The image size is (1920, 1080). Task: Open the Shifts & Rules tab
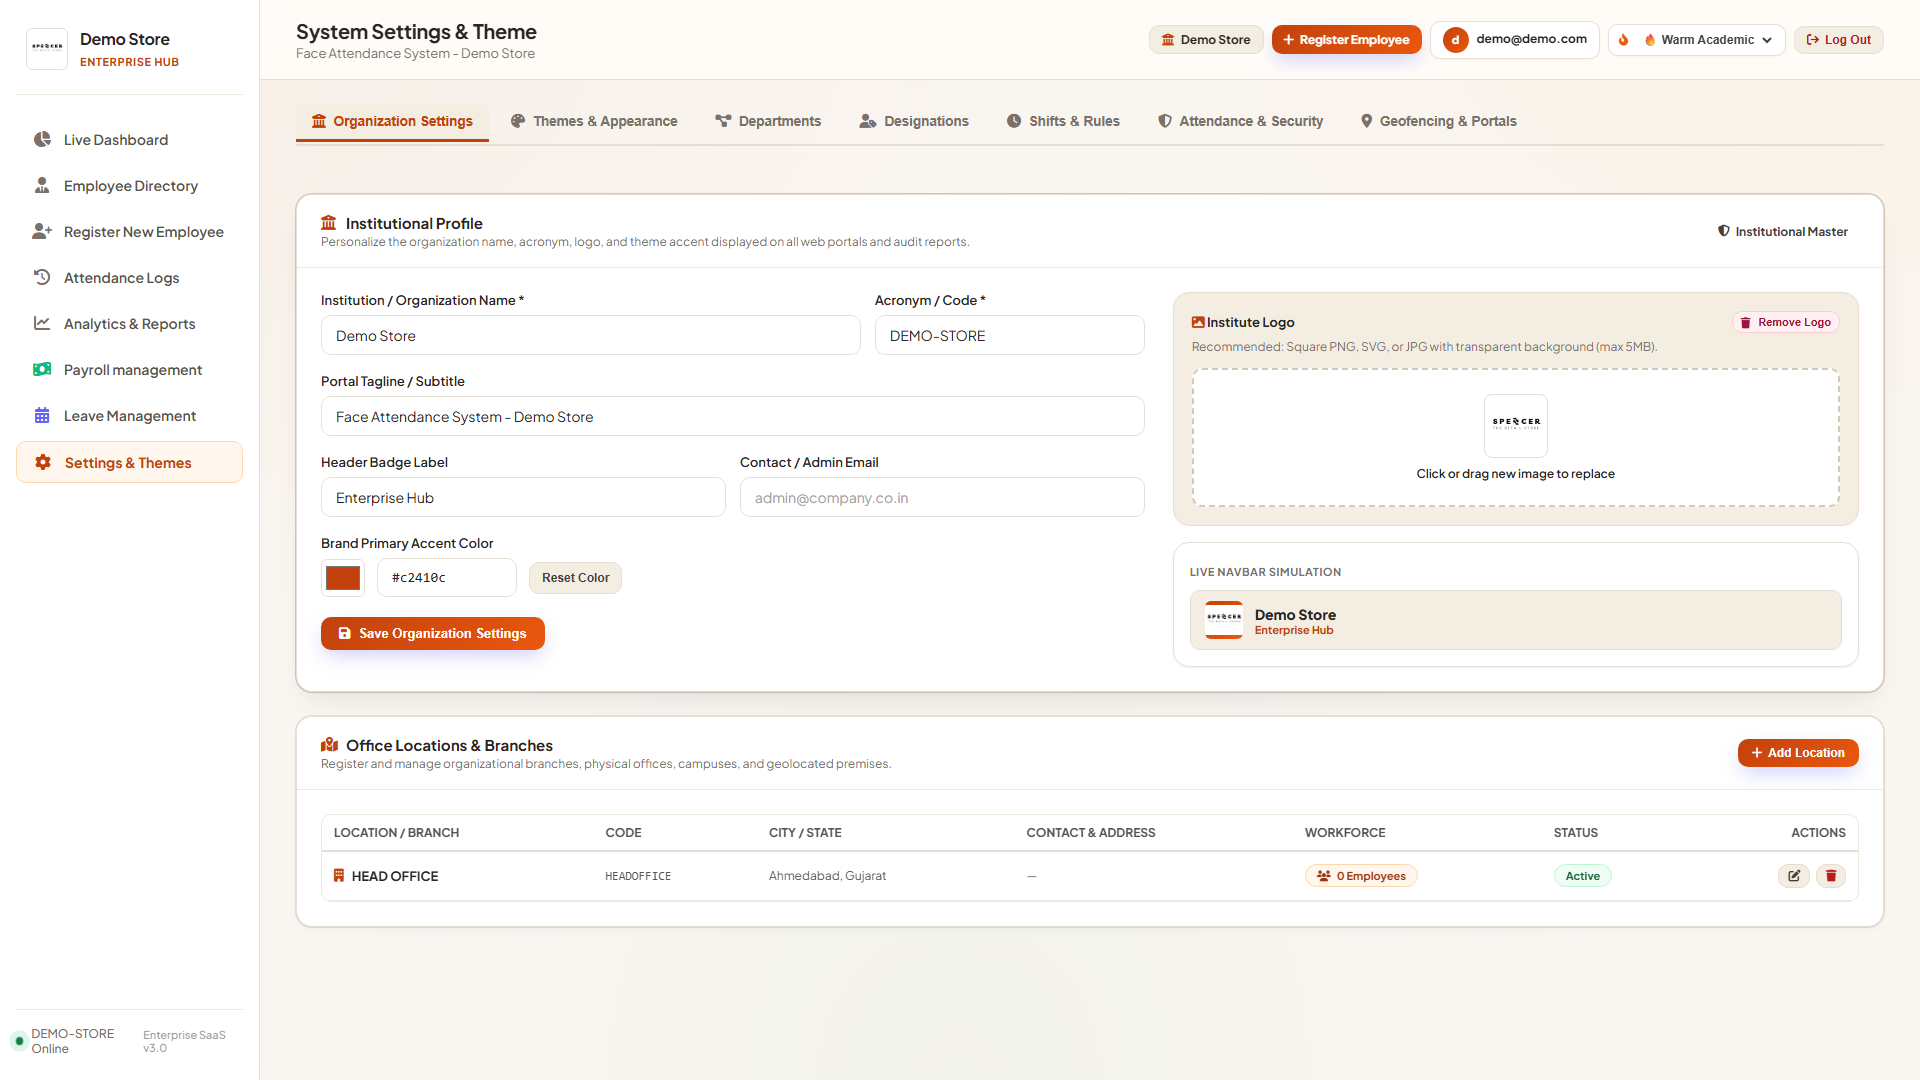click(1063, 121)
